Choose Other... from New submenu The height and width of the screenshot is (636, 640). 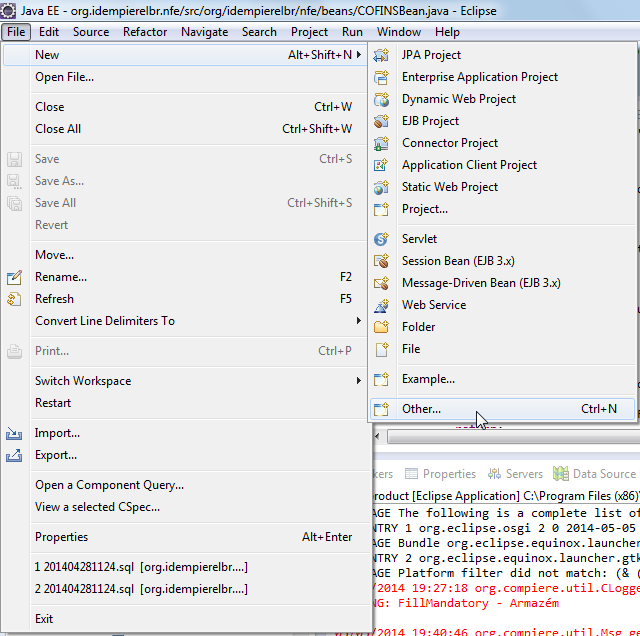click(x=421, y=409)
